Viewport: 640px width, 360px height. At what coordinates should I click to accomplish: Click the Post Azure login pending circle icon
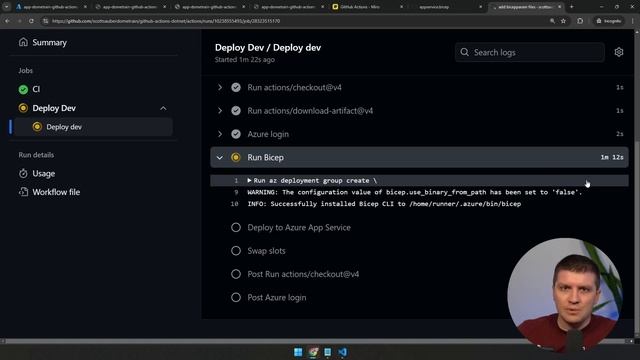236,298
